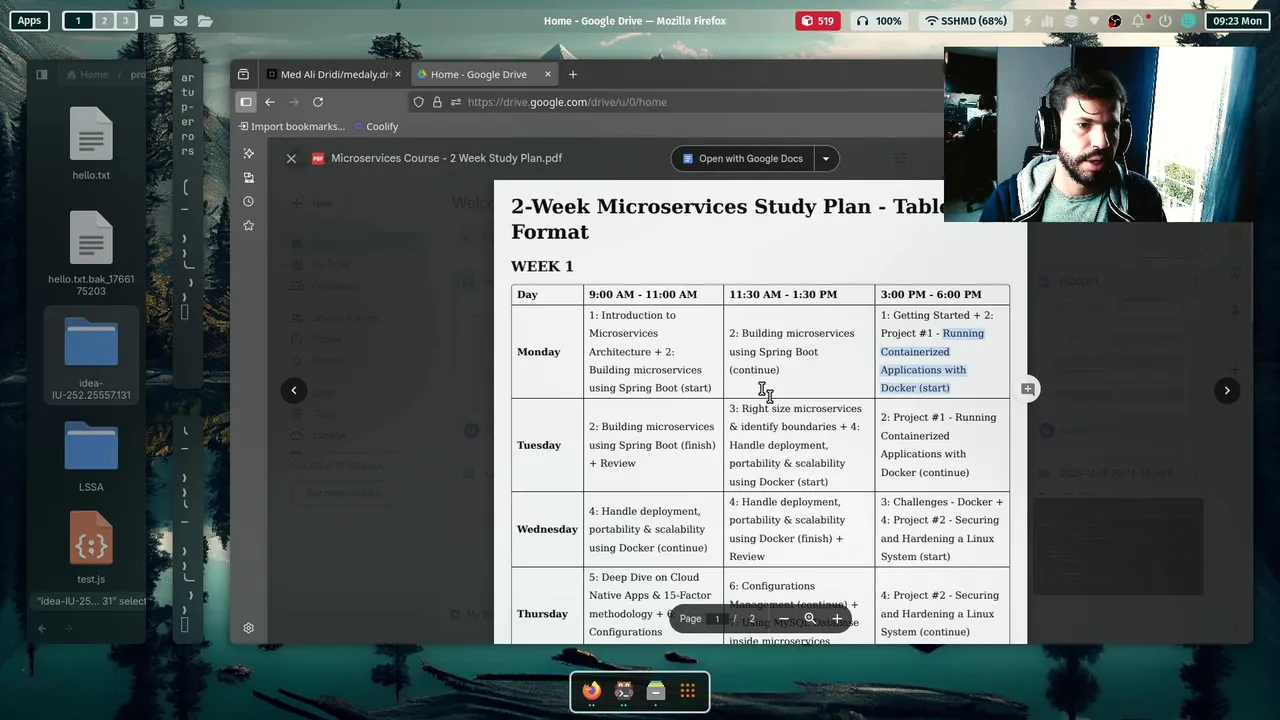Switch to workspace 3

(126, 20)
